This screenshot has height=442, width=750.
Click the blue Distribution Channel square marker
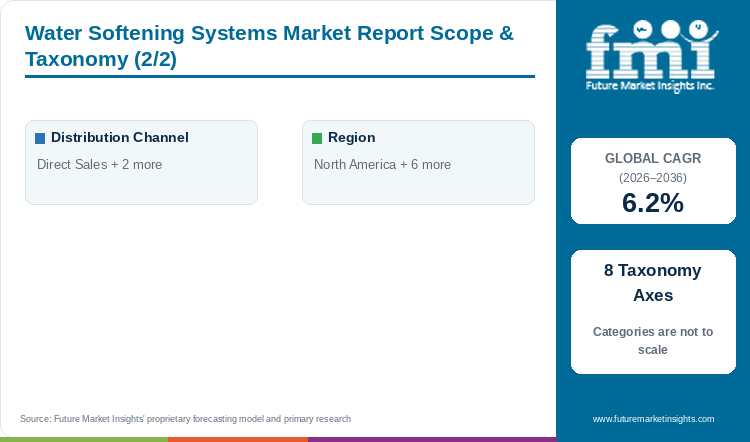pos(40,138)
